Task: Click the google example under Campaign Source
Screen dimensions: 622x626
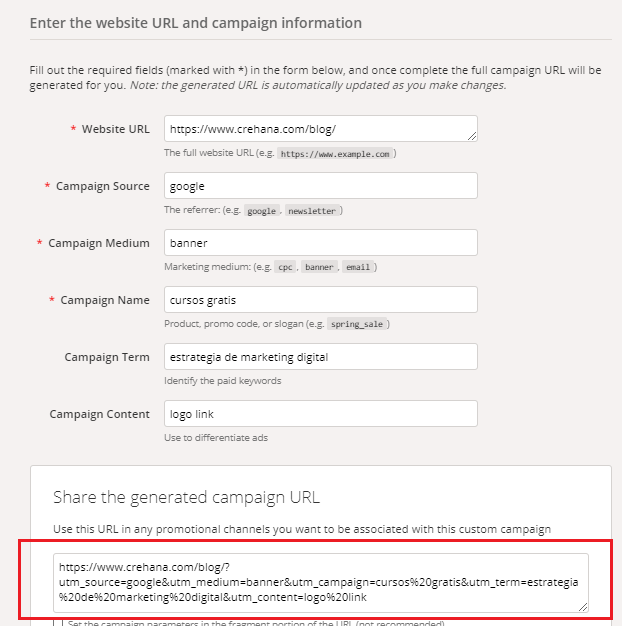Action: (x=262, y=211)
